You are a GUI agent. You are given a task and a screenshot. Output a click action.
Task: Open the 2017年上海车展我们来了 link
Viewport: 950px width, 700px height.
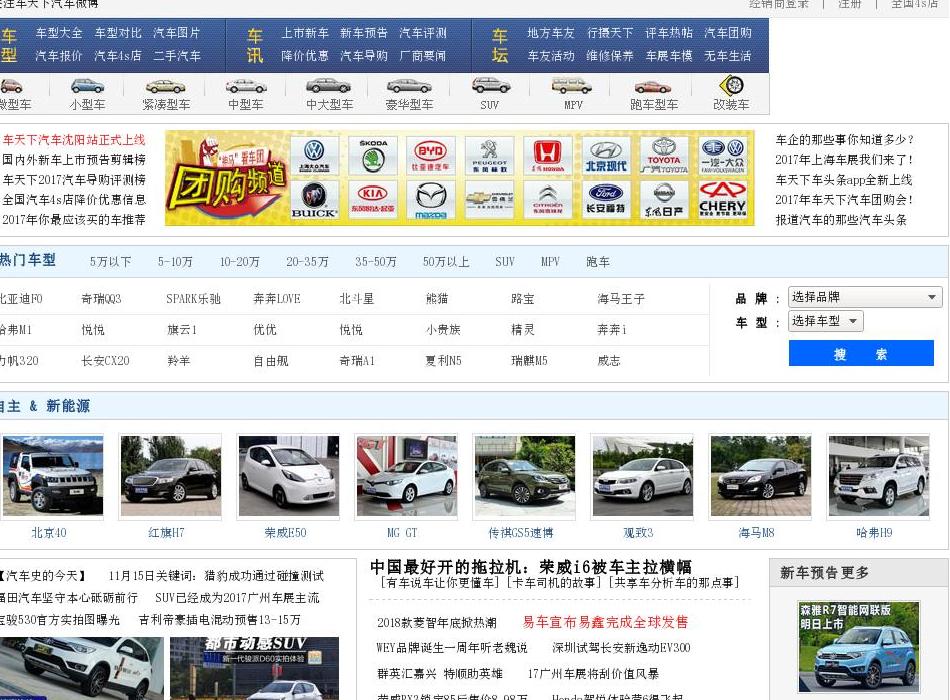point(844,160)
